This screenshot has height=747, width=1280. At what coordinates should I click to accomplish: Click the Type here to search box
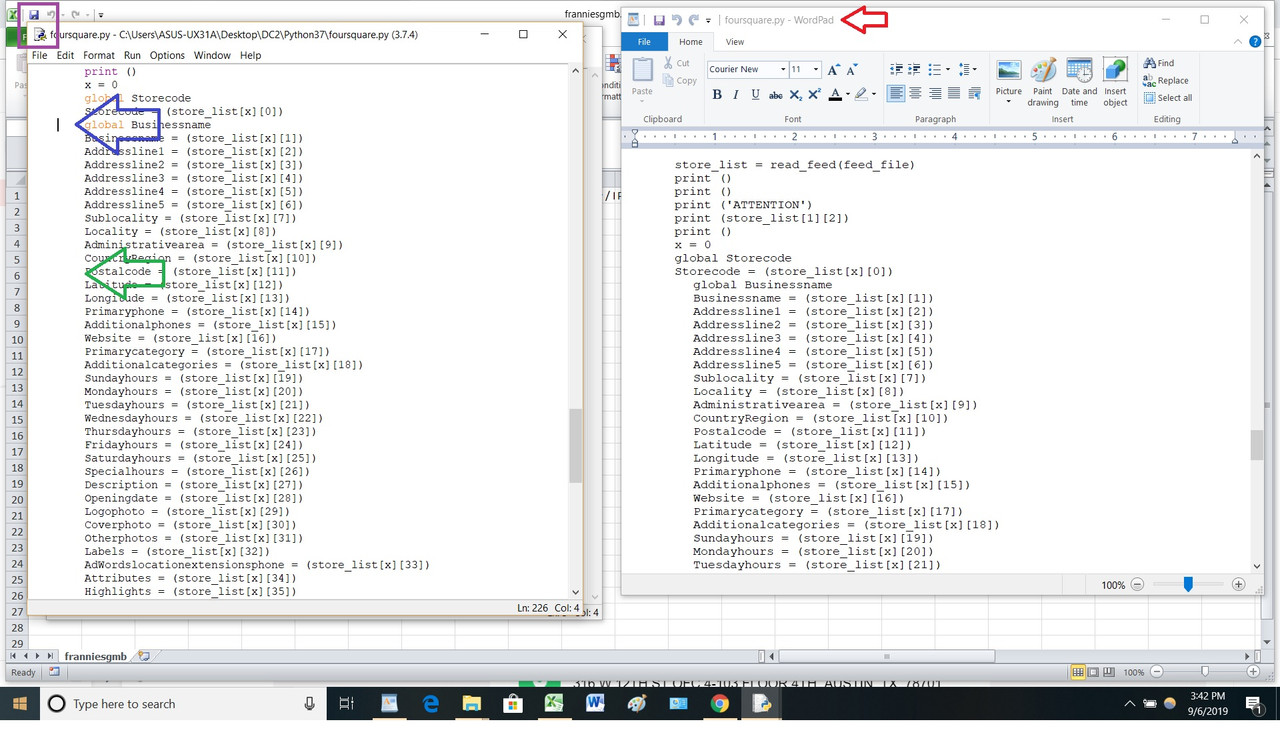pos(184,704)
